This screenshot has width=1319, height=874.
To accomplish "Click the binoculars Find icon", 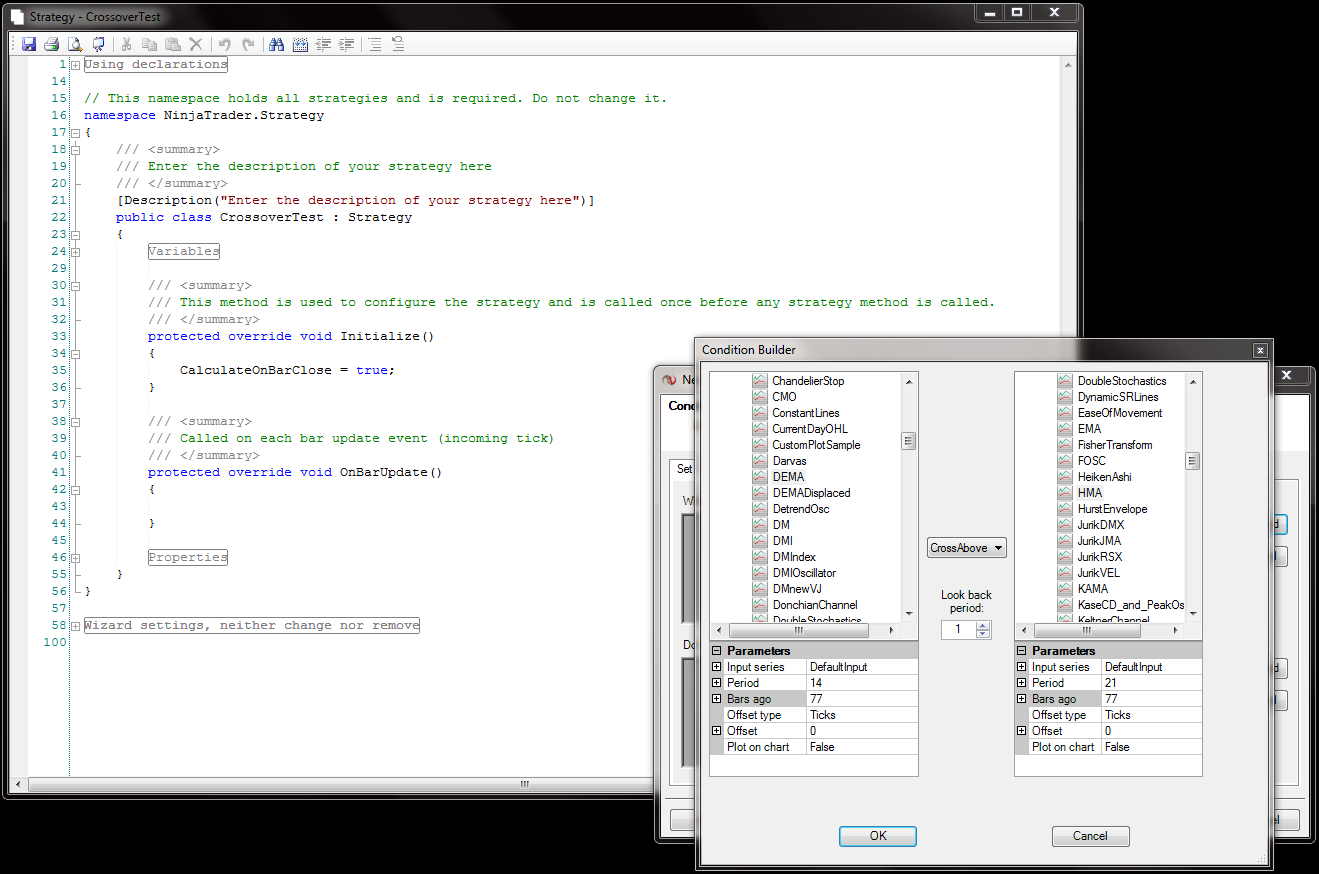I will 276,44.
